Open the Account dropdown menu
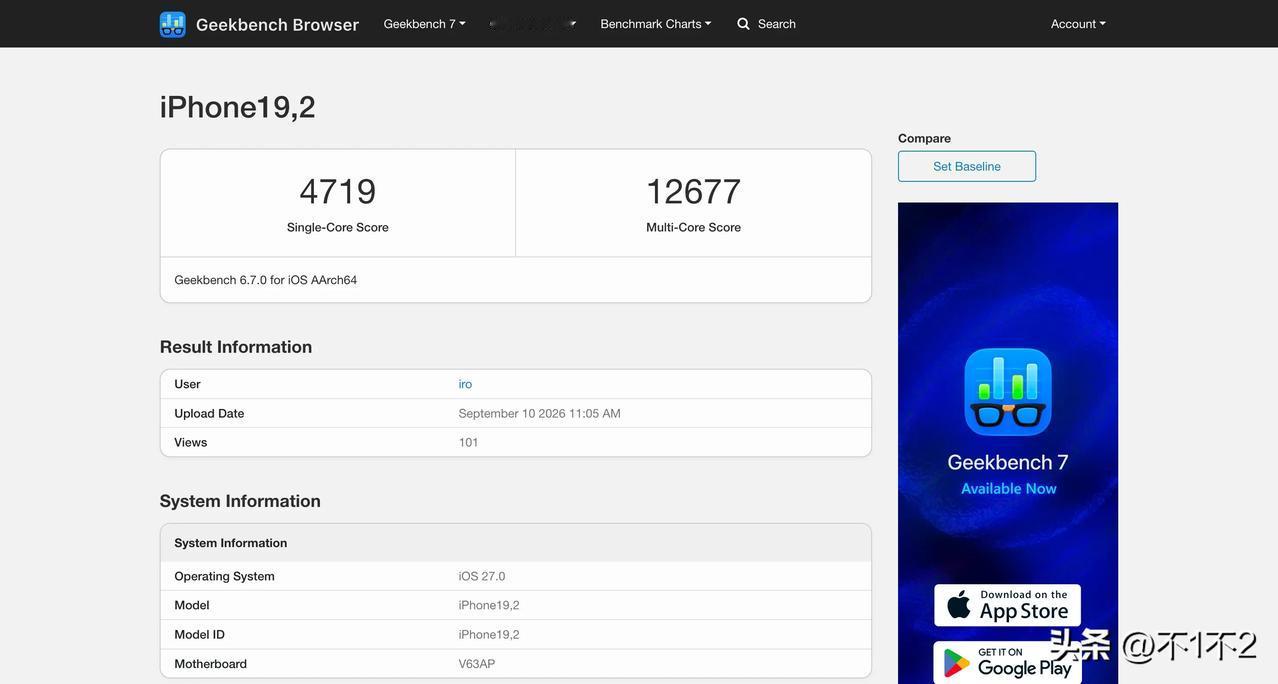Viewport: 1278px width, 684px height. [1078, 24]
